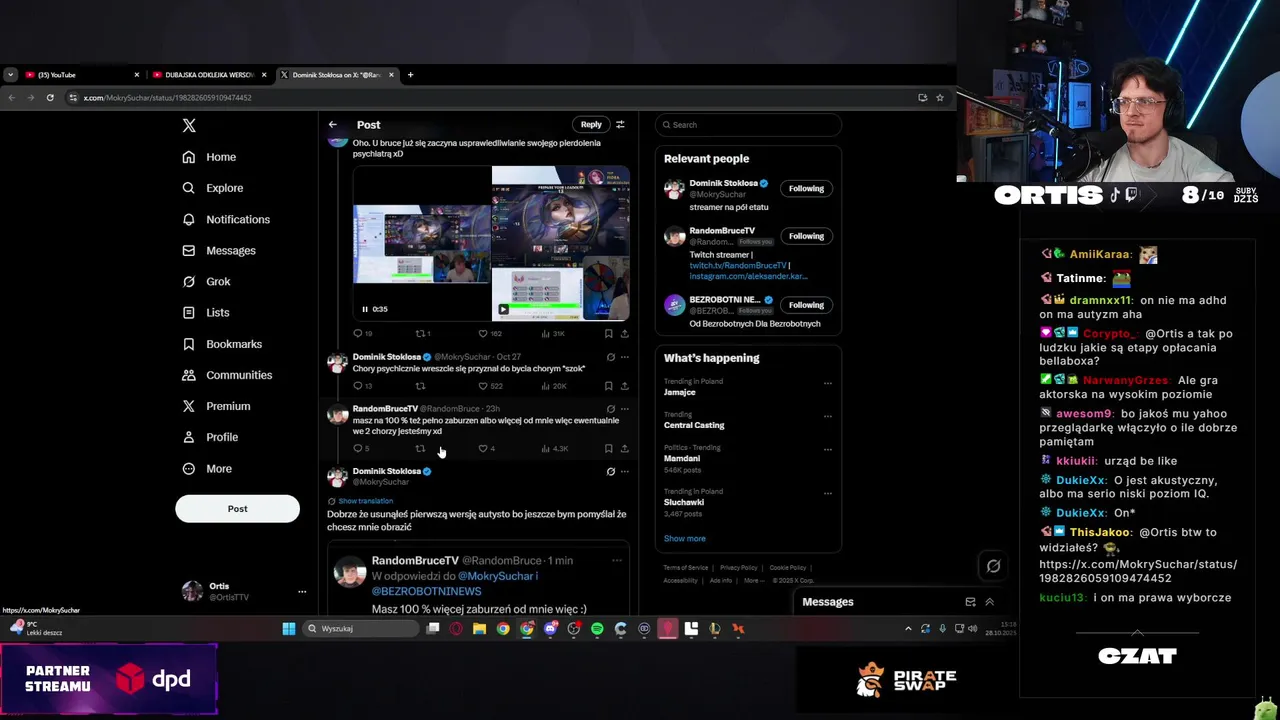Open reply sort settings icon
This screenshot has height=720, width=1280.
click(x=620, y=125)
